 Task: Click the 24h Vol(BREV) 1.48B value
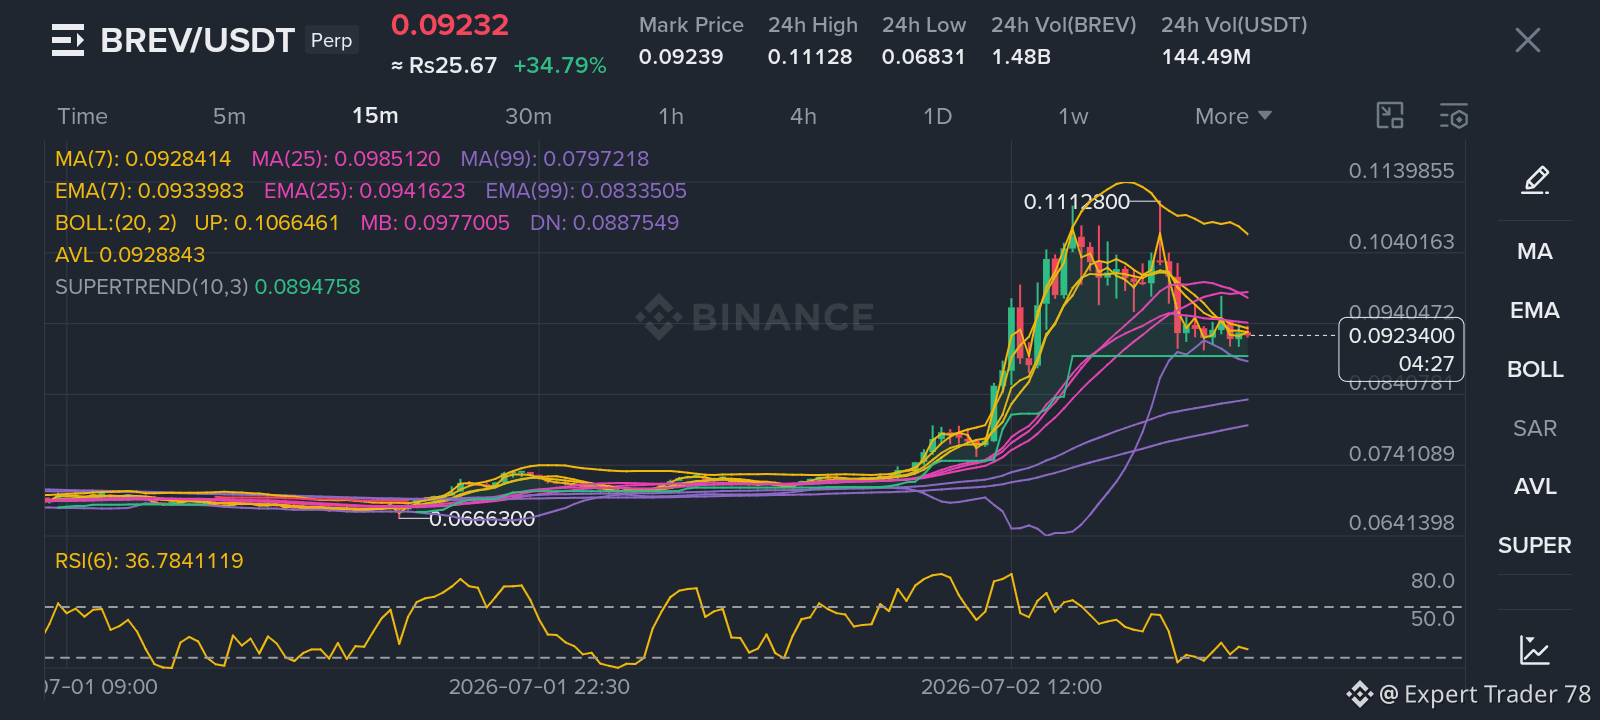coord(1021,57)
